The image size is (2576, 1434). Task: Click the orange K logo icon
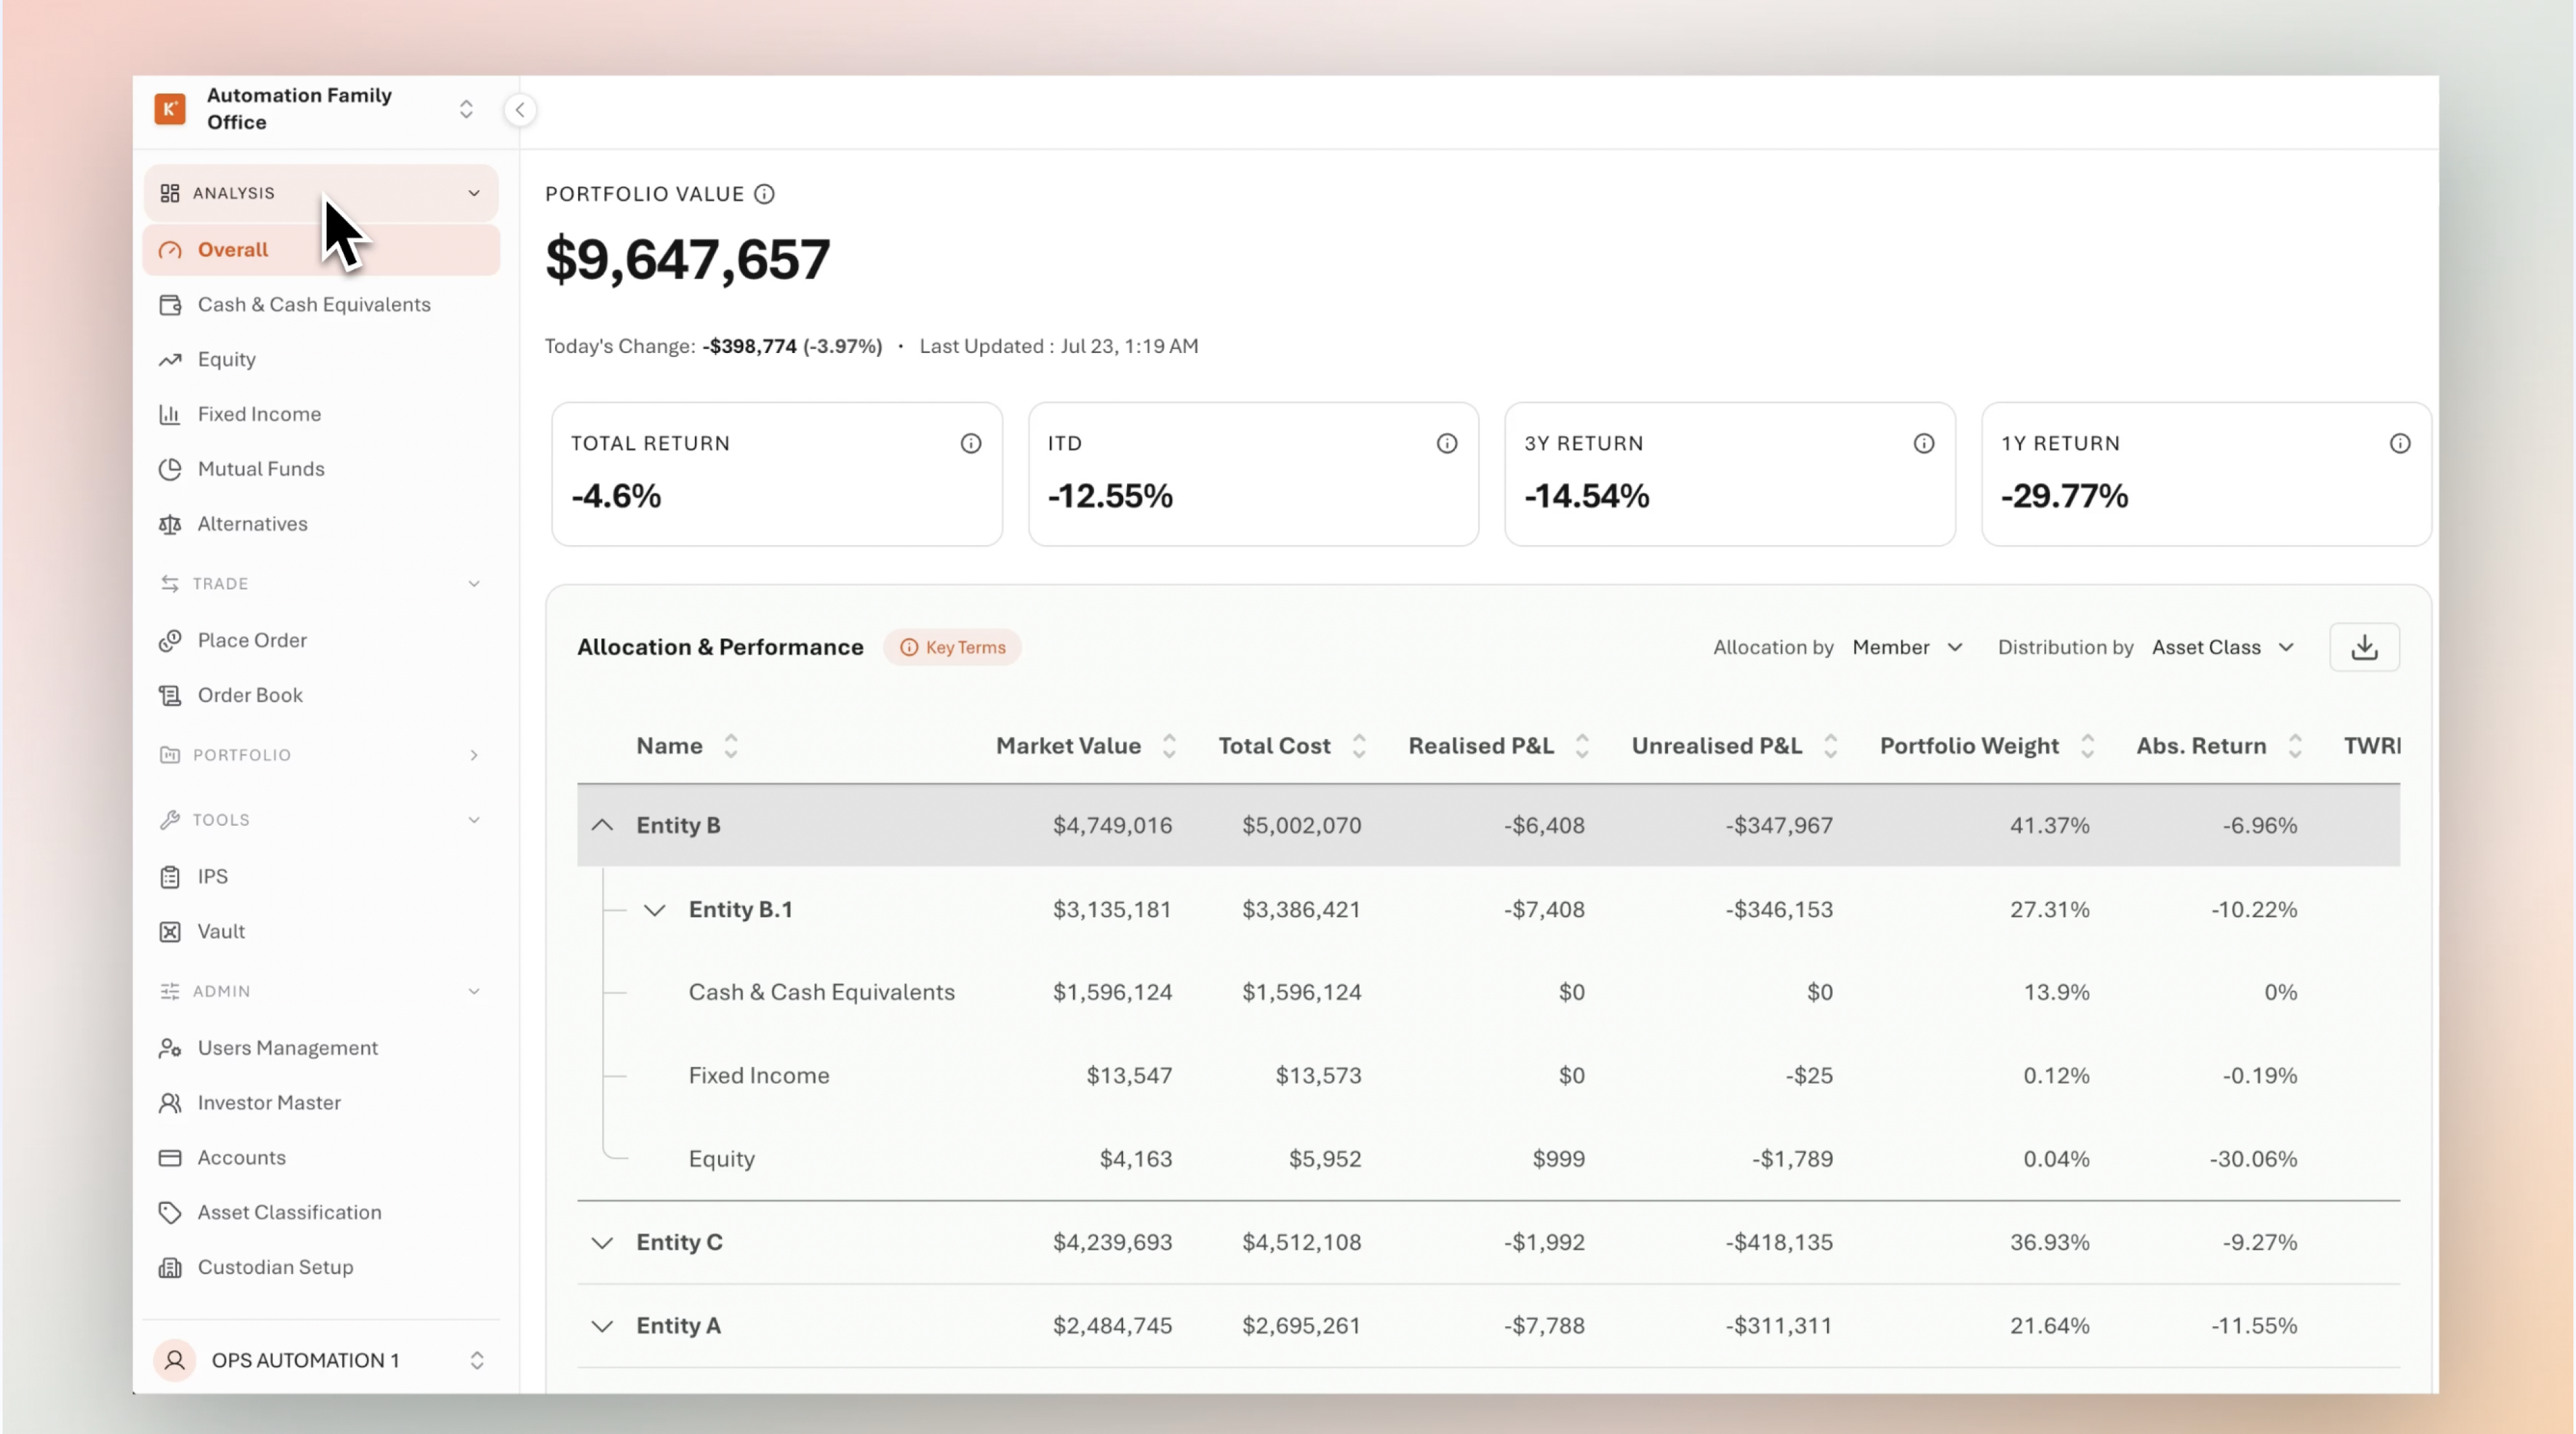170,109
